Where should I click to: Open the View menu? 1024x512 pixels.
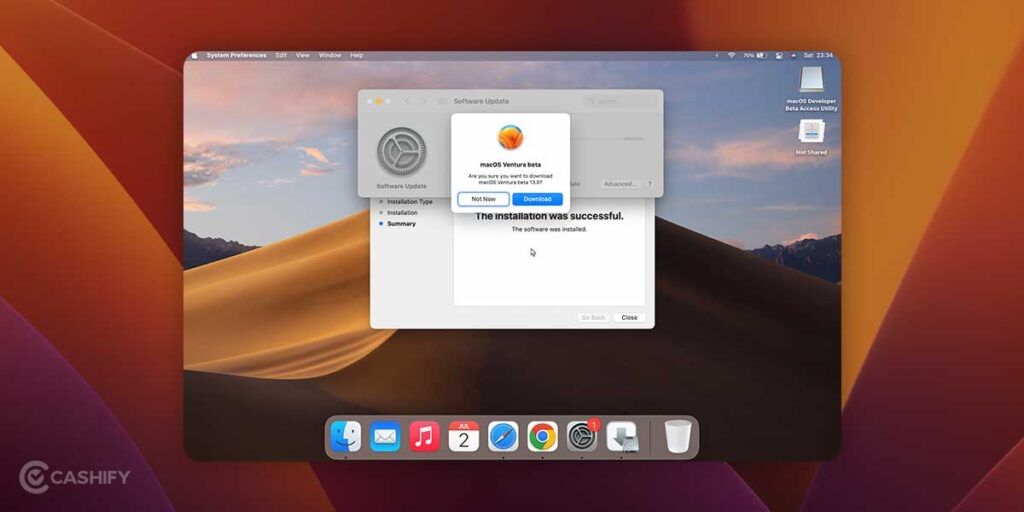[x=303, y=56]
